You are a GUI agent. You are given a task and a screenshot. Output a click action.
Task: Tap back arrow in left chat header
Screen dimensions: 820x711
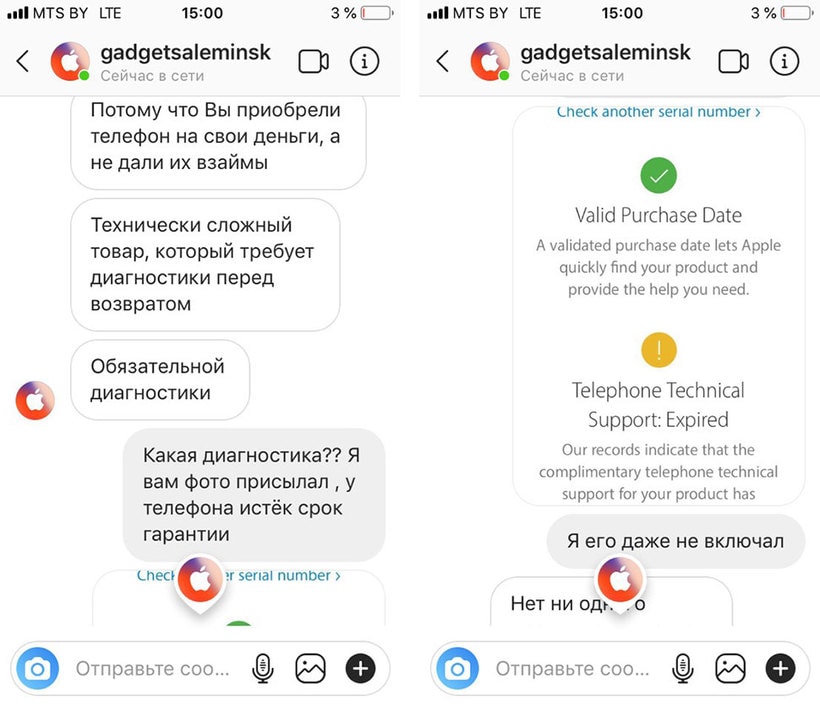click(23, 61)
